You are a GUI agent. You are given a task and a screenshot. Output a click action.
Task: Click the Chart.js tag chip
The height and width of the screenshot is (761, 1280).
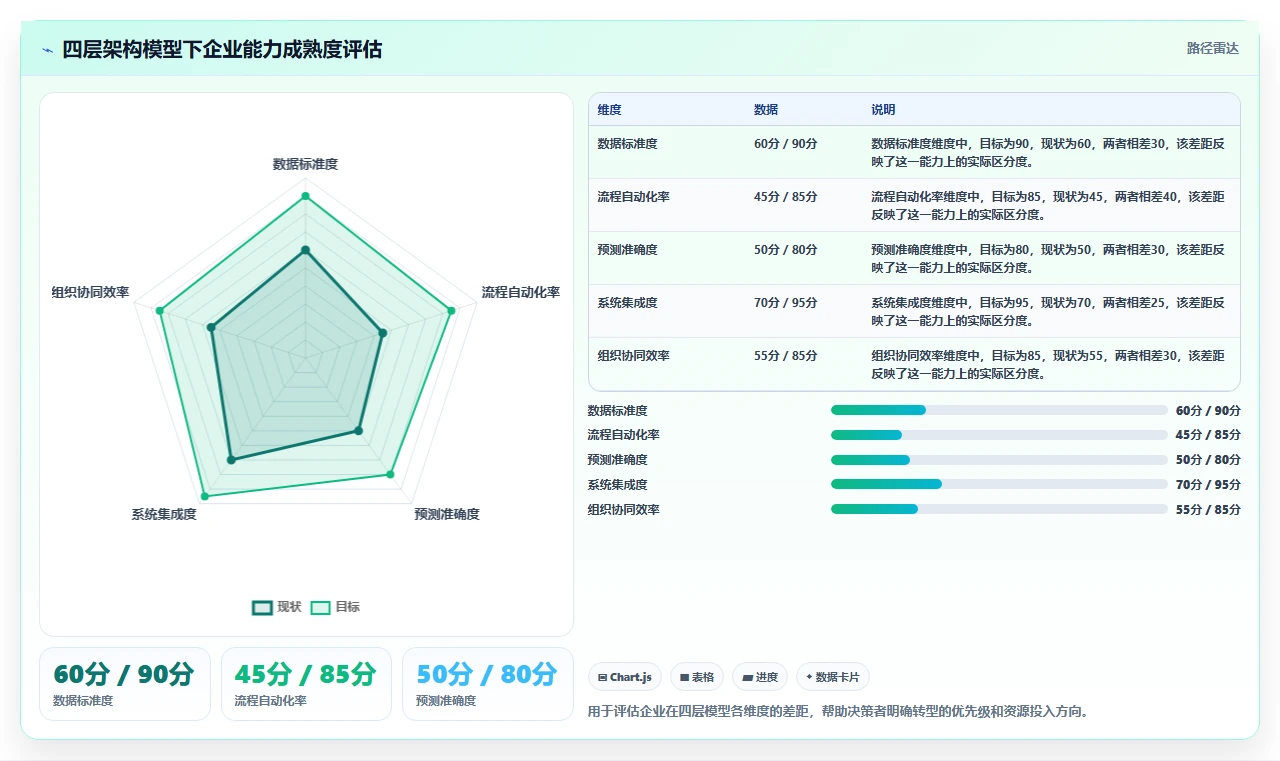625,677
